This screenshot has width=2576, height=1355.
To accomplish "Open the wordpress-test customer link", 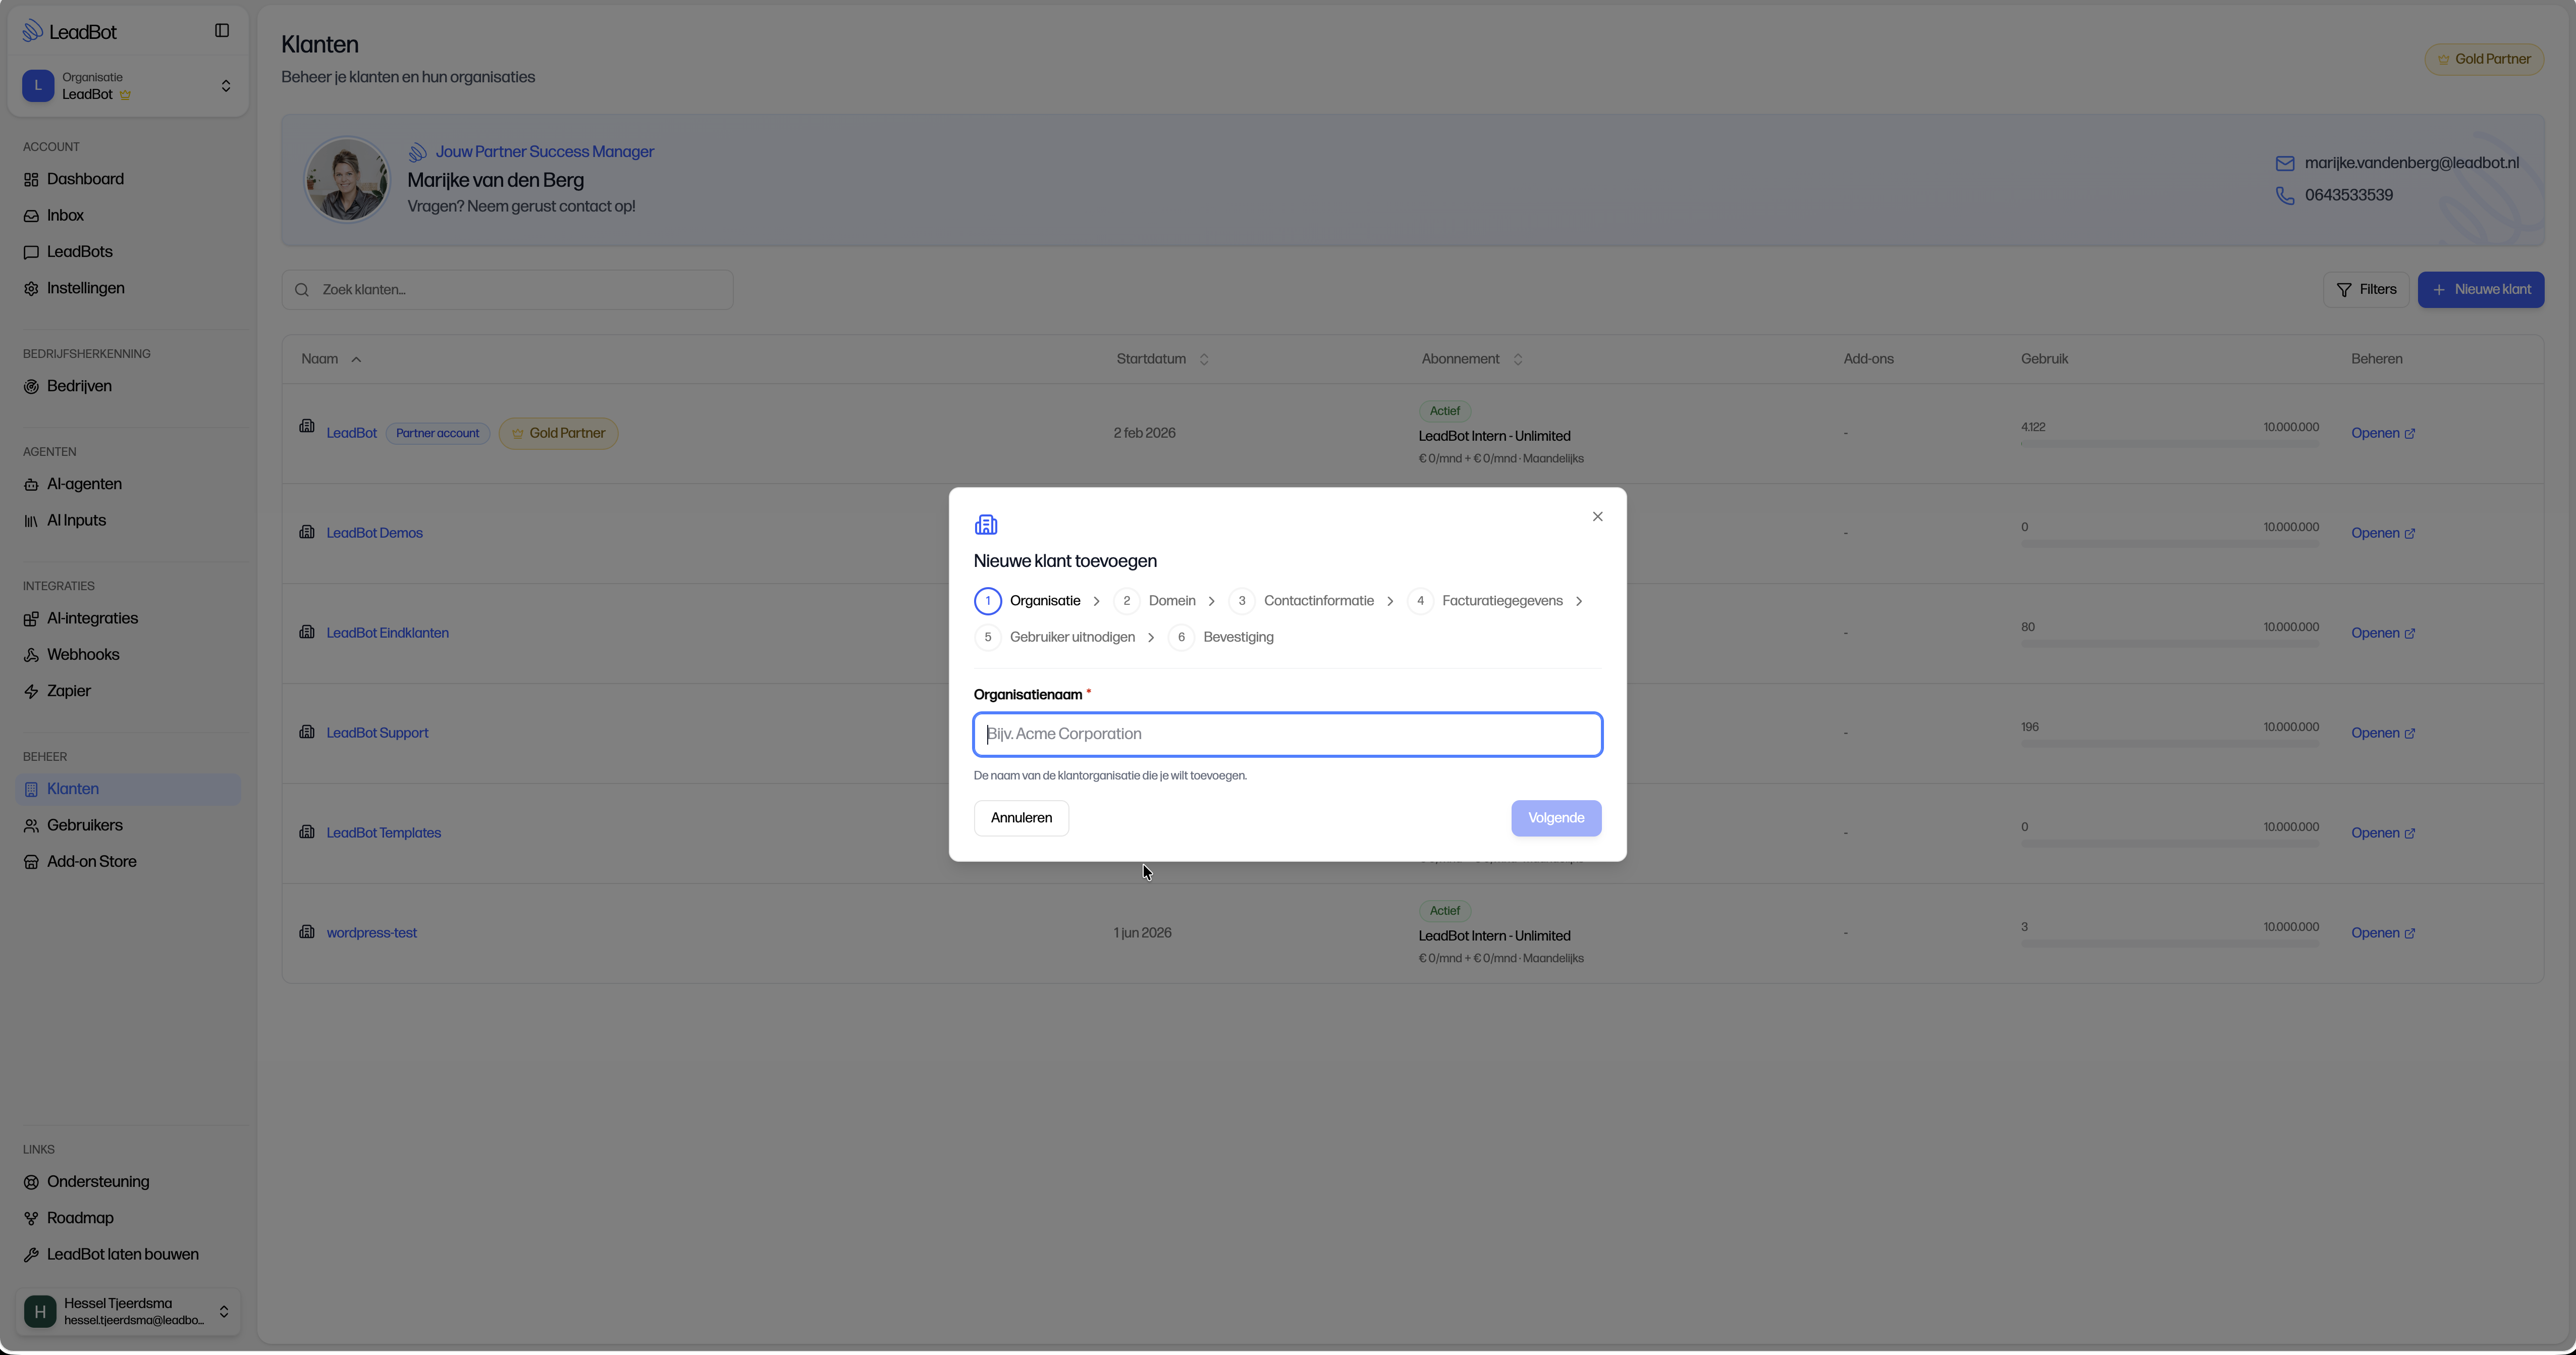I will 371,933.
